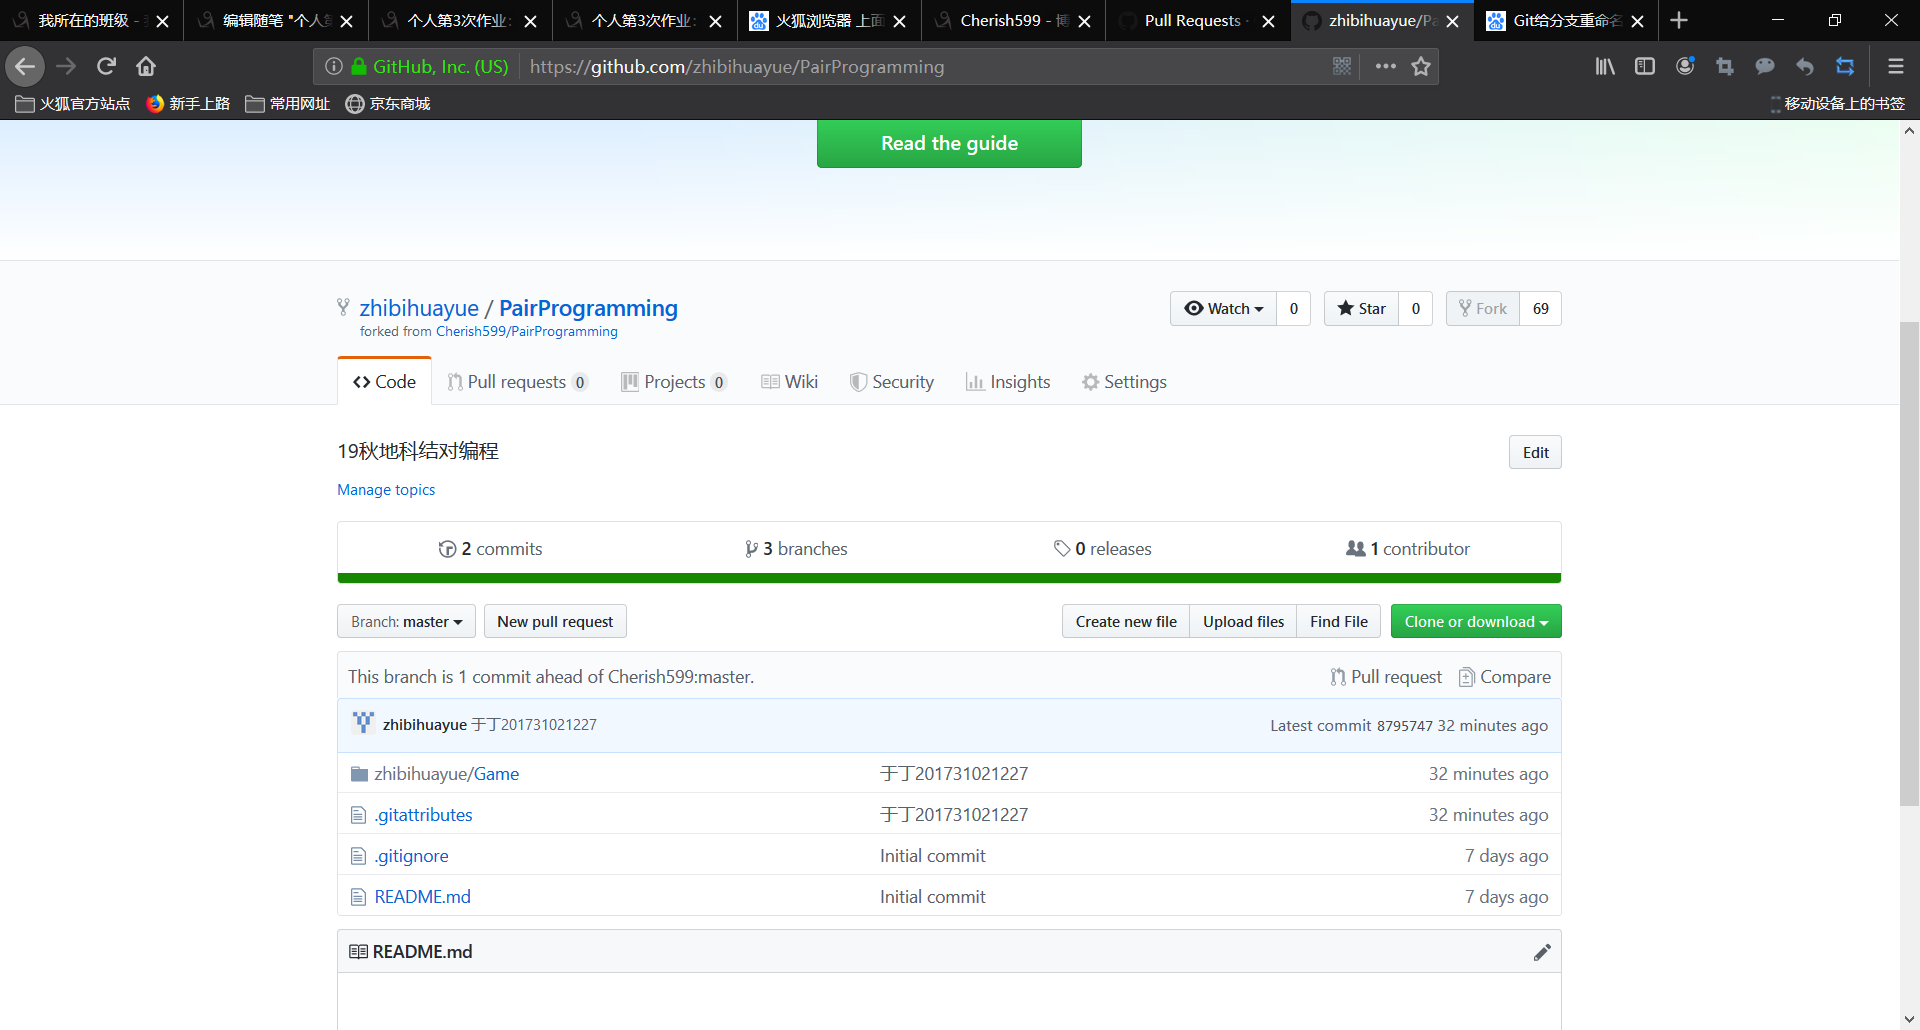Open the Branch: master selector

[x=406, y=621]
